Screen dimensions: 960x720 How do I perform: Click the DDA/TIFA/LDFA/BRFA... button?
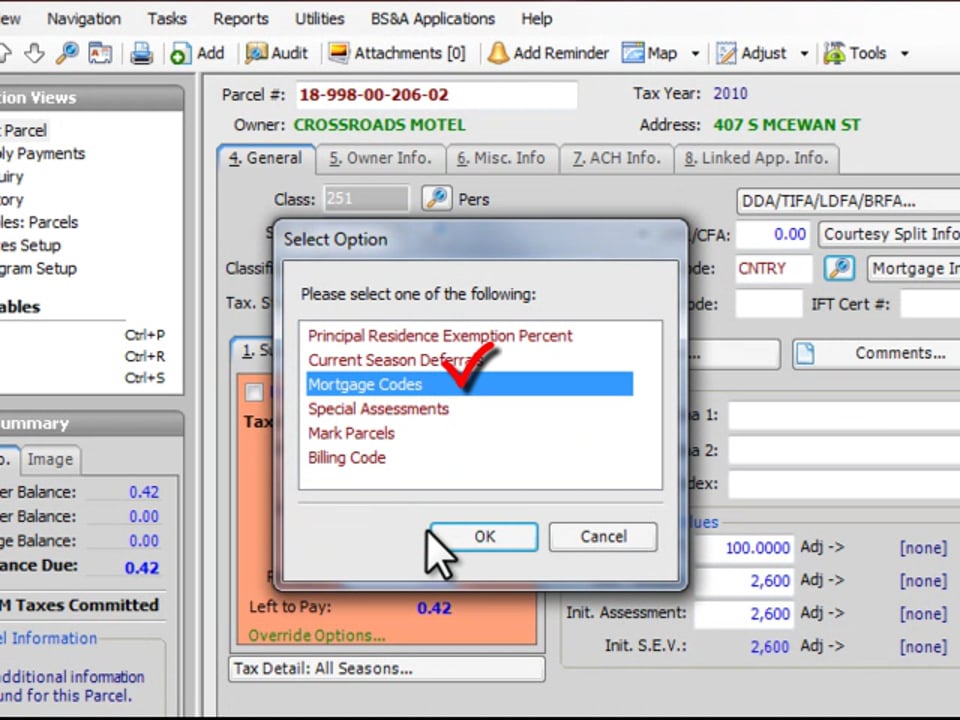coord(847,201)
